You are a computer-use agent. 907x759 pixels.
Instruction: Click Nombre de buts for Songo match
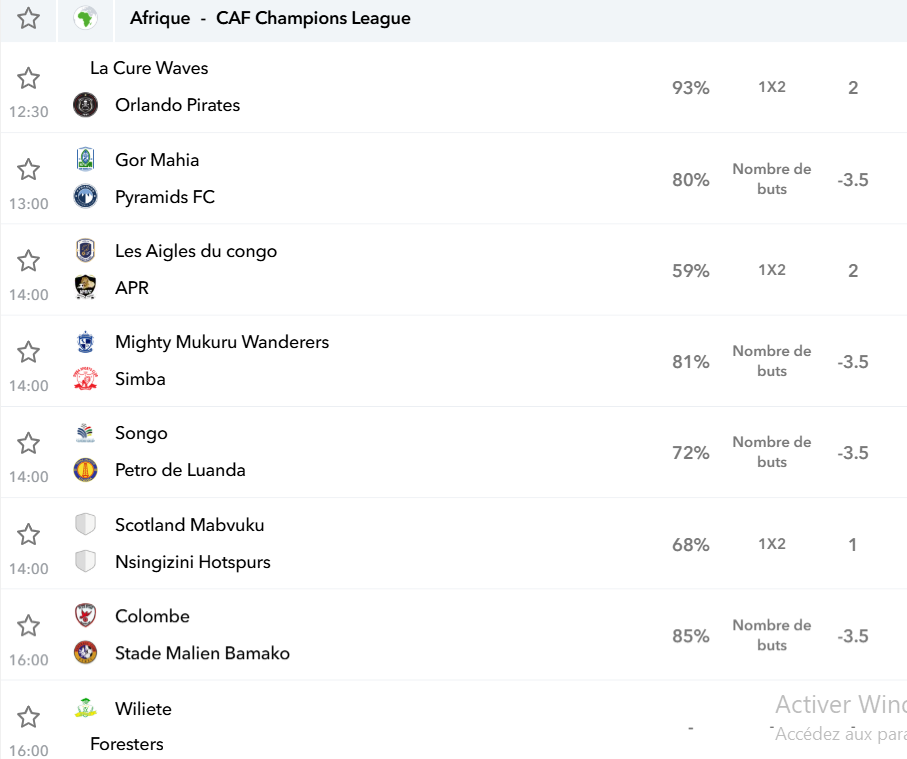(772, 452)
